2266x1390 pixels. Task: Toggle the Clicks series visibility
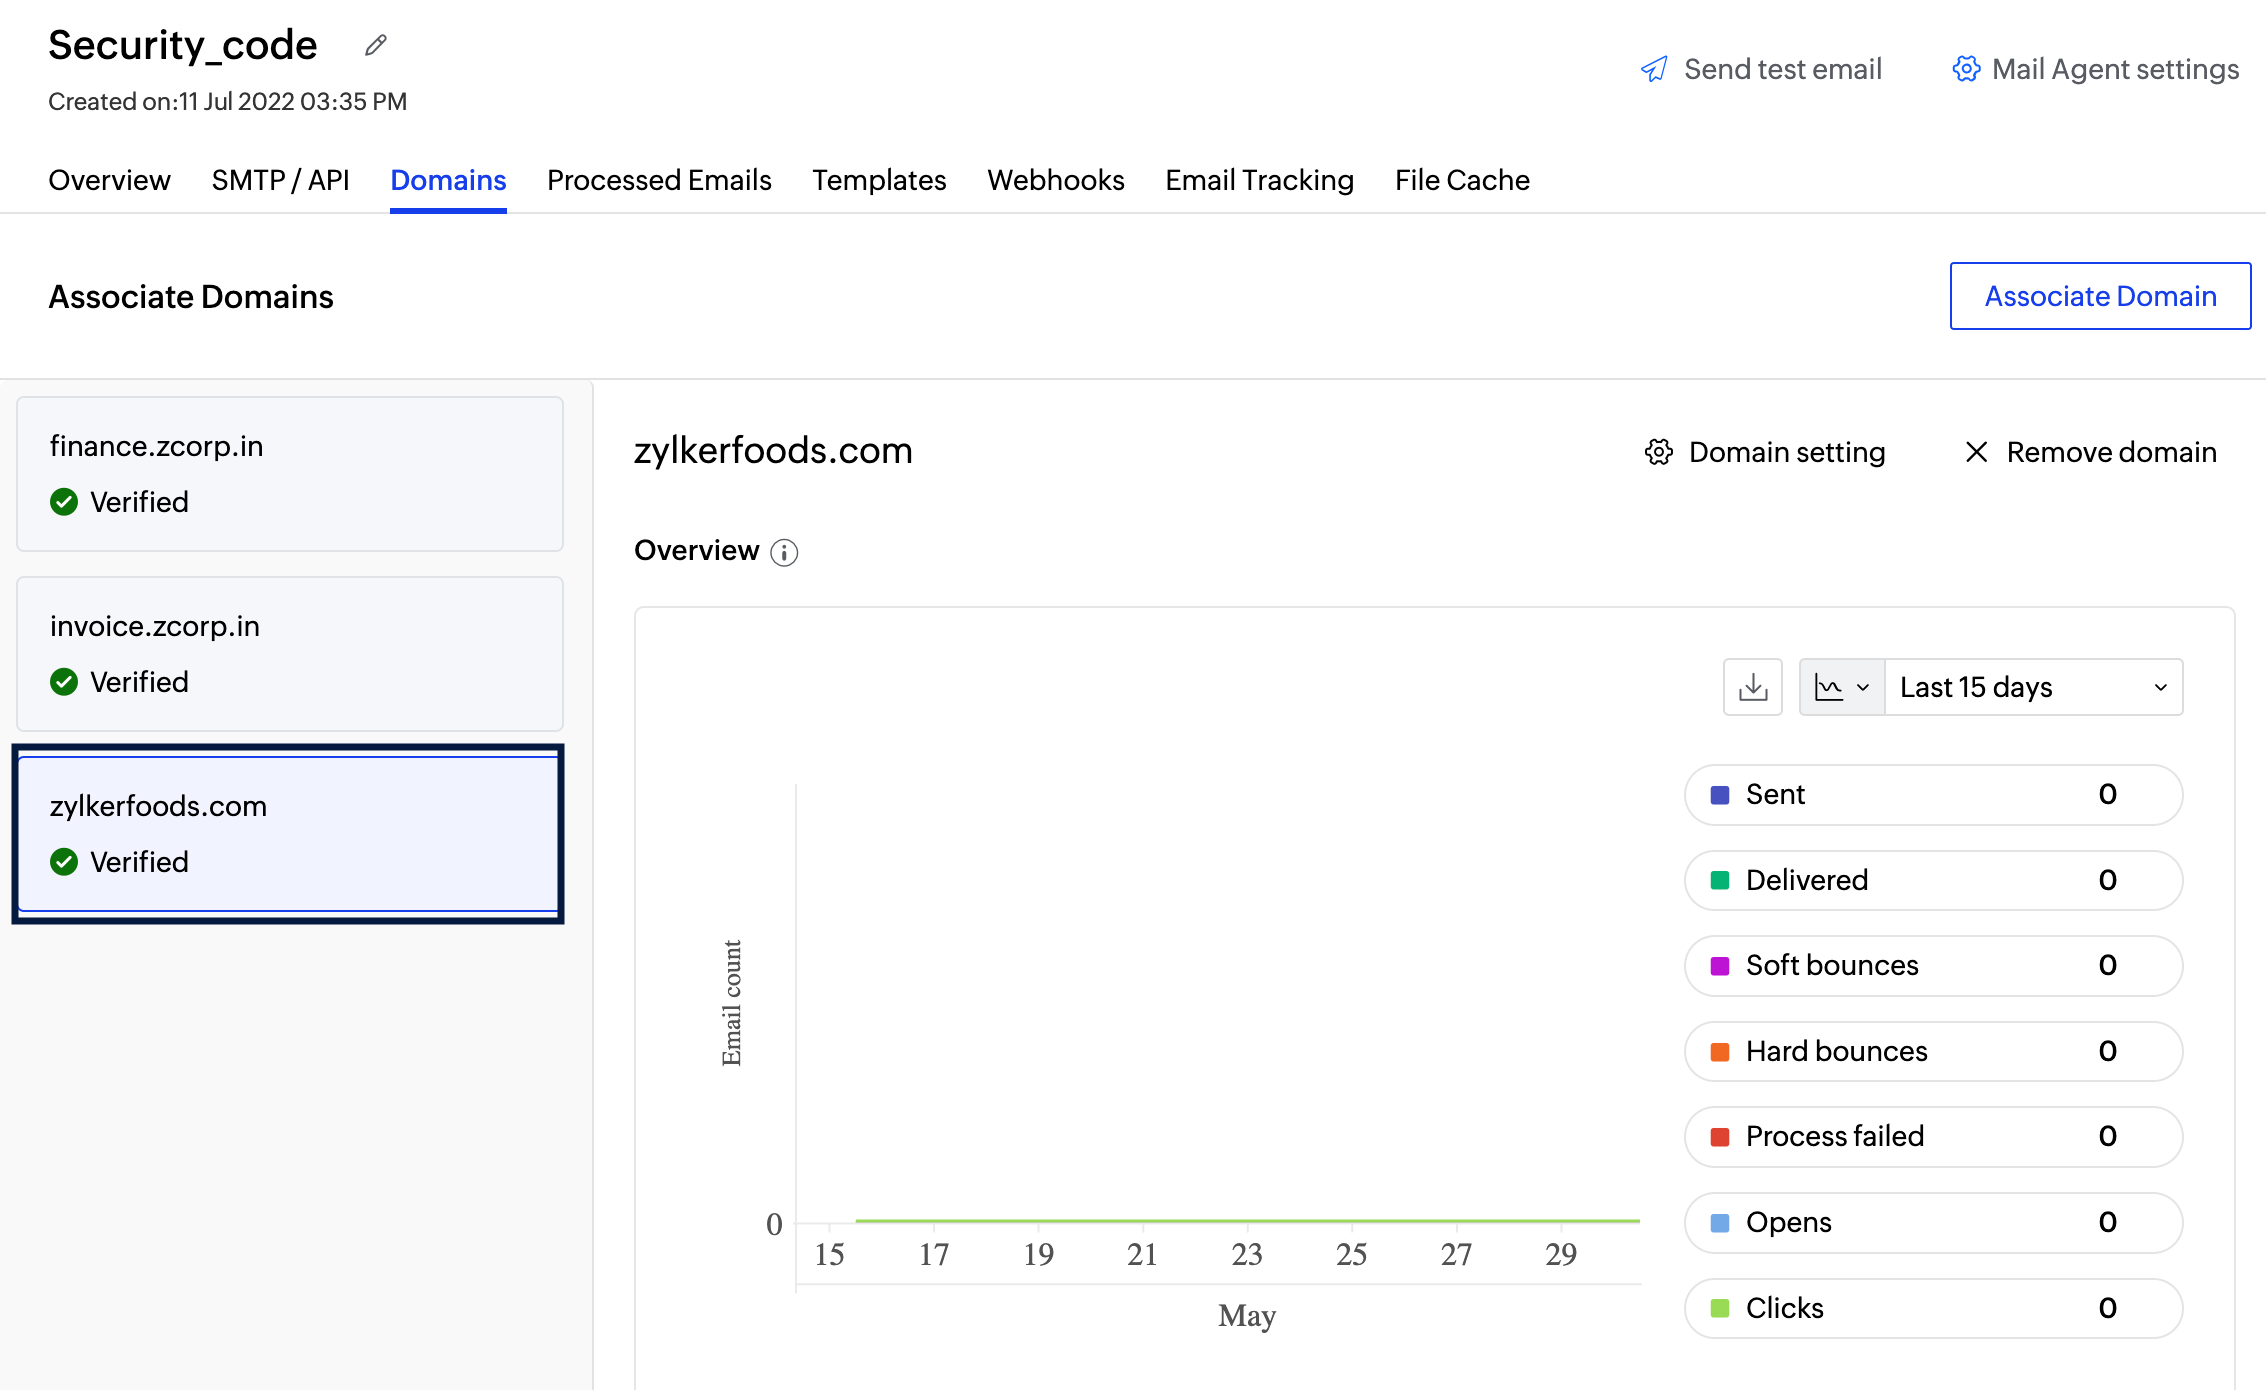1932,1308
